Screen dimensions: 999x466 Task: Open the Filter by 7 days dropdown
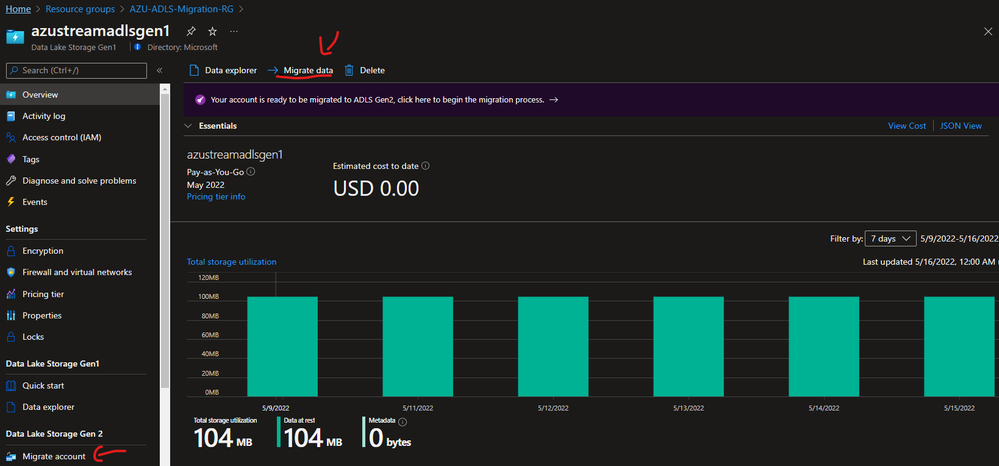[x=891, y=238]
